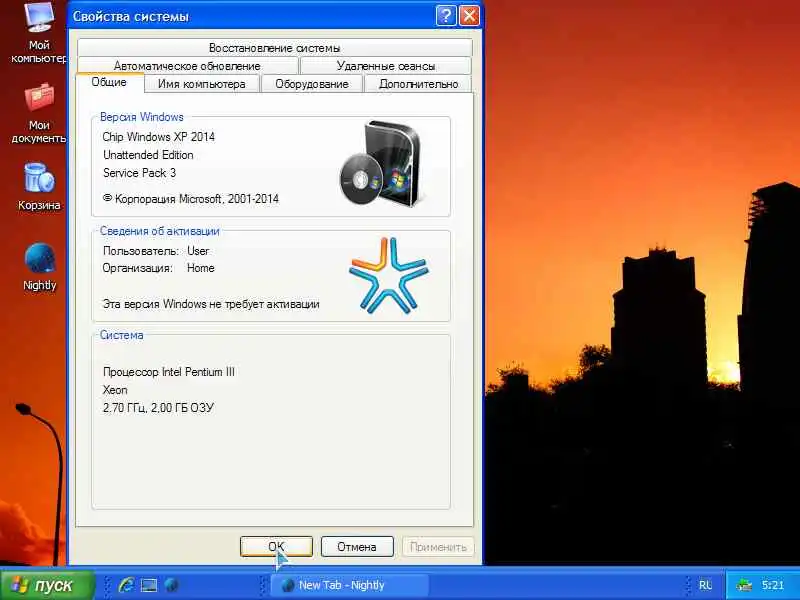Image resolution: width=800 pixels, height=600 pixels.
Task: Click Организация: Home line
Action: pyautogui.click(x=158, y=268)
